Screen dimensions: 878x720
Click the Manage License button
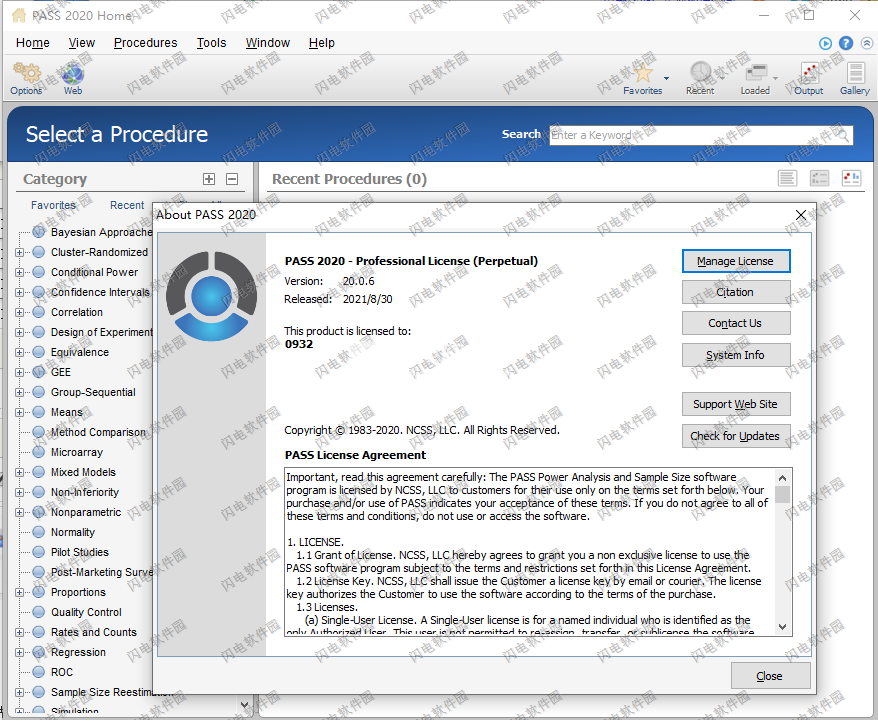click(736, 261)
